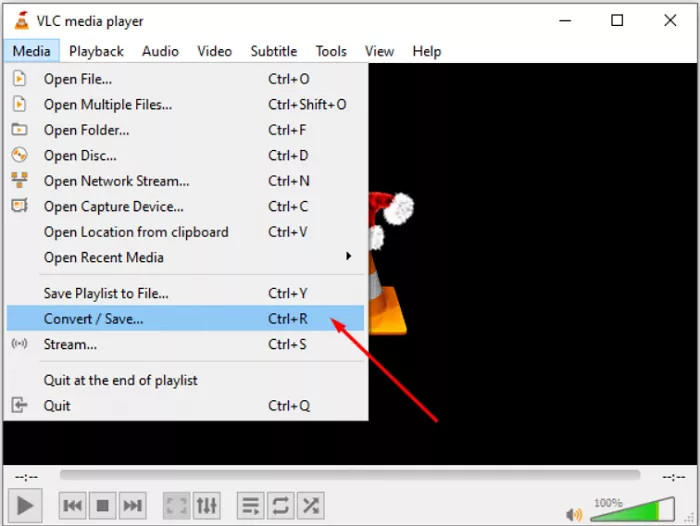Screen dimensions: 700x526
Task: Mute audio with the speaker icon
Action: pyautogui.click(x=574, y=514)
